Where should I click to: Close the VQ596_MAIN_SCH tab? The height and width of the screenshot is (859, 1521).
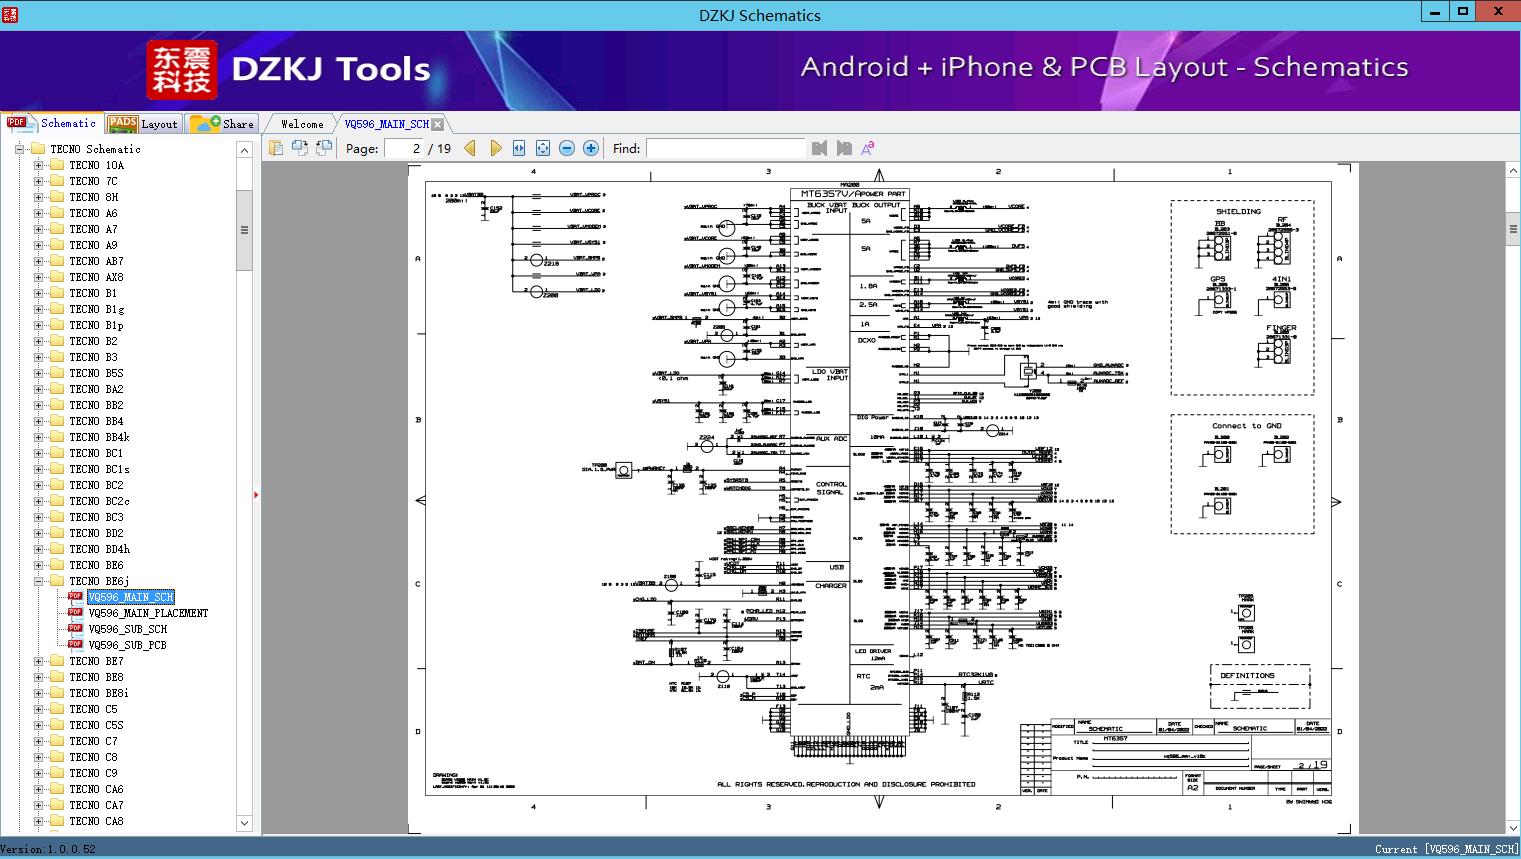tap(438, 124)
